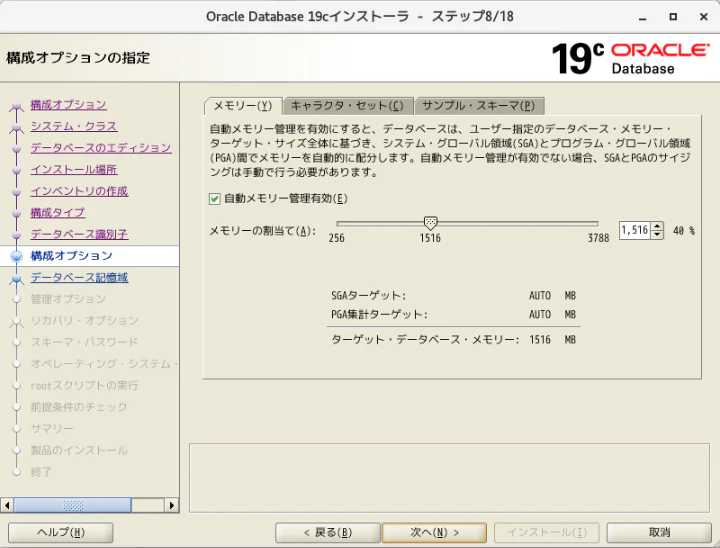Screen dimensions: 720x548
Task: Click the memory allocation slider thumb
Action: (430, 223)
